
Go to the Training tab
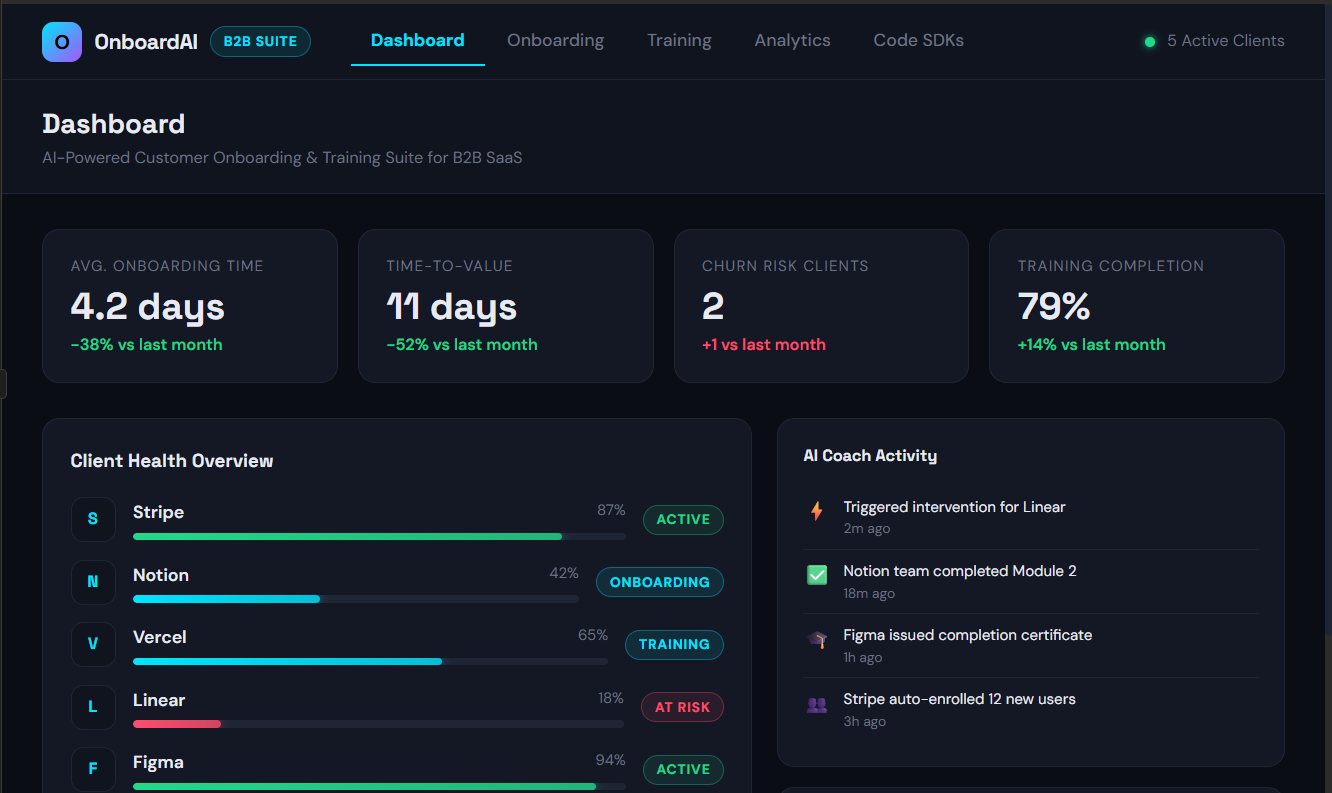pos(679,41)
